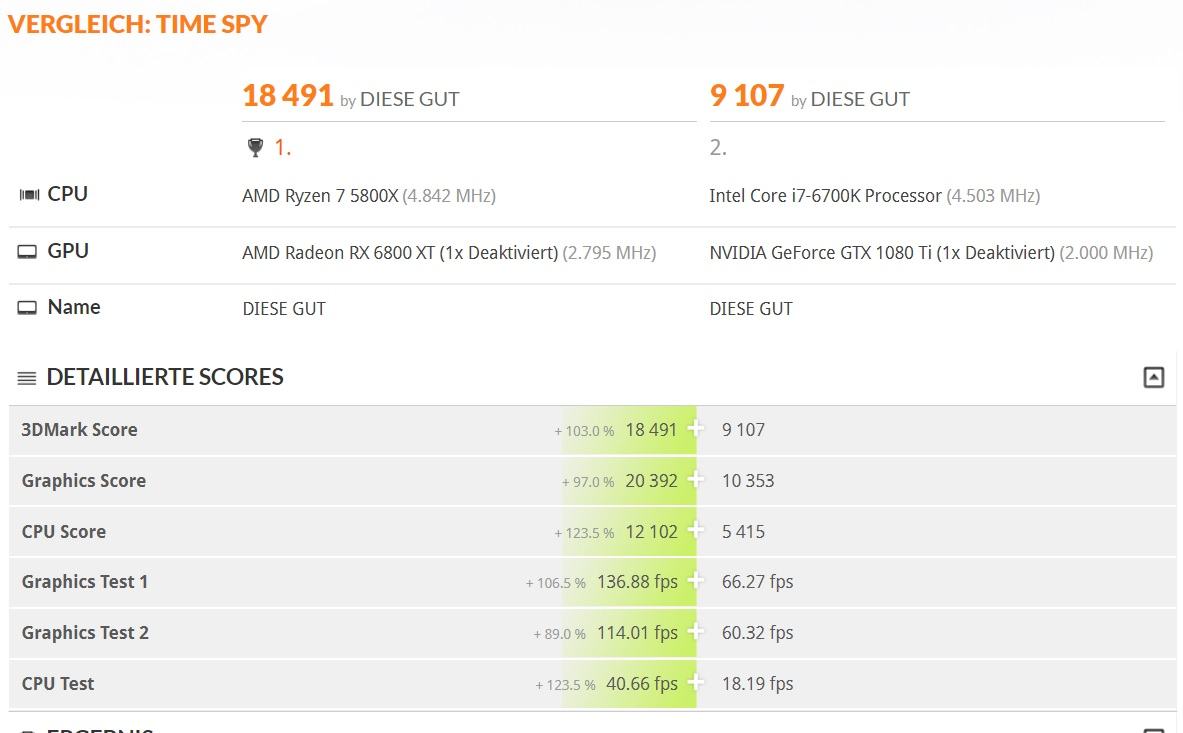
Task: Open the 9 107 score result
Action: [746, 96]
